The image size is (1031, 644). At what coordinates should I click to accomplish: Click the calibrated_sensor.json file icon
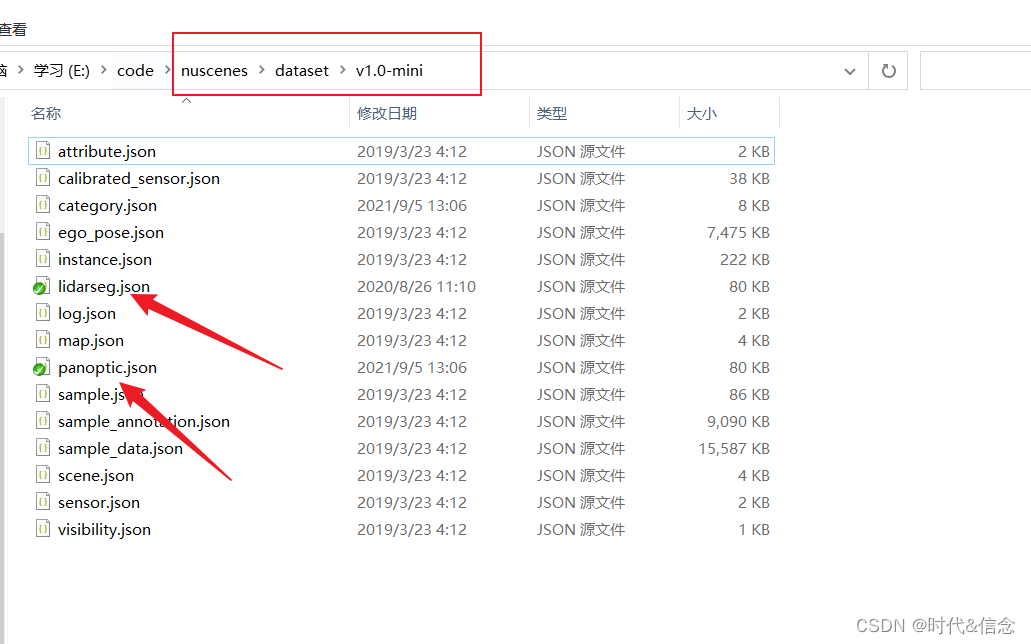click(x=43, y=178)
